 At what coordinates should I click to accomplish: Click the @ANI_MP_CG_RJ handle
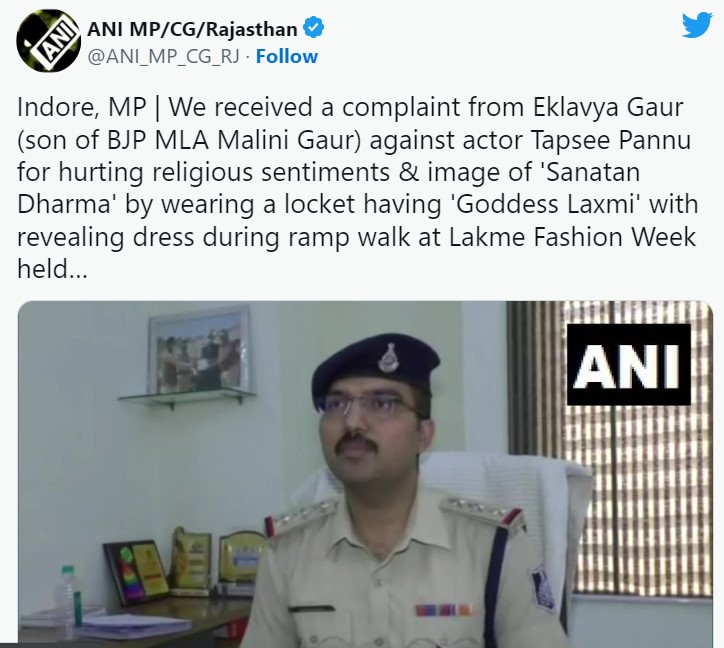pyautogui.click(x=164, y=56)
